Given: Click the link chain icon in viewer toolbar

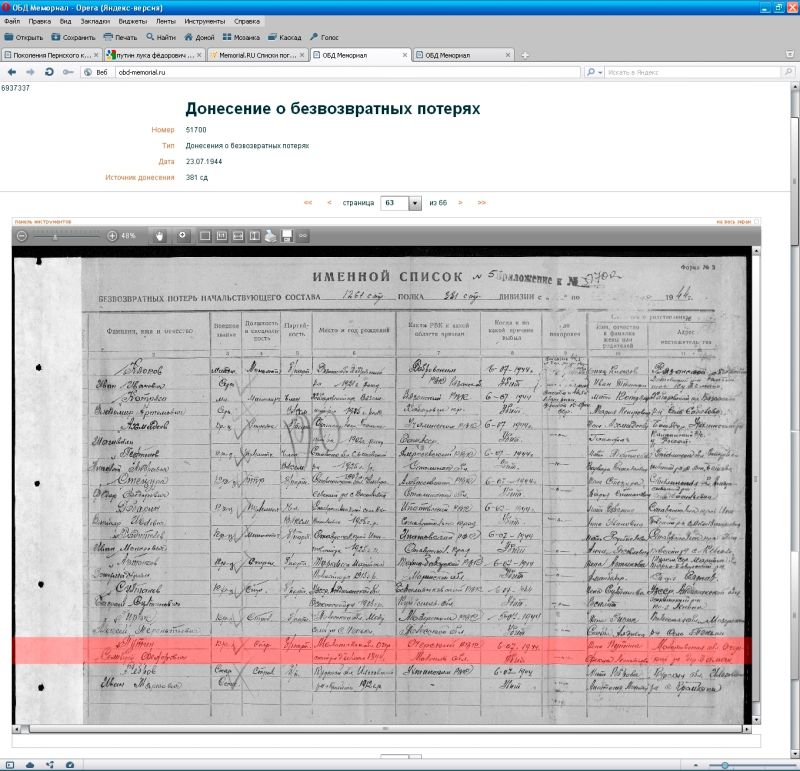Looking at the screenshot, I should (x=302, y=236).
